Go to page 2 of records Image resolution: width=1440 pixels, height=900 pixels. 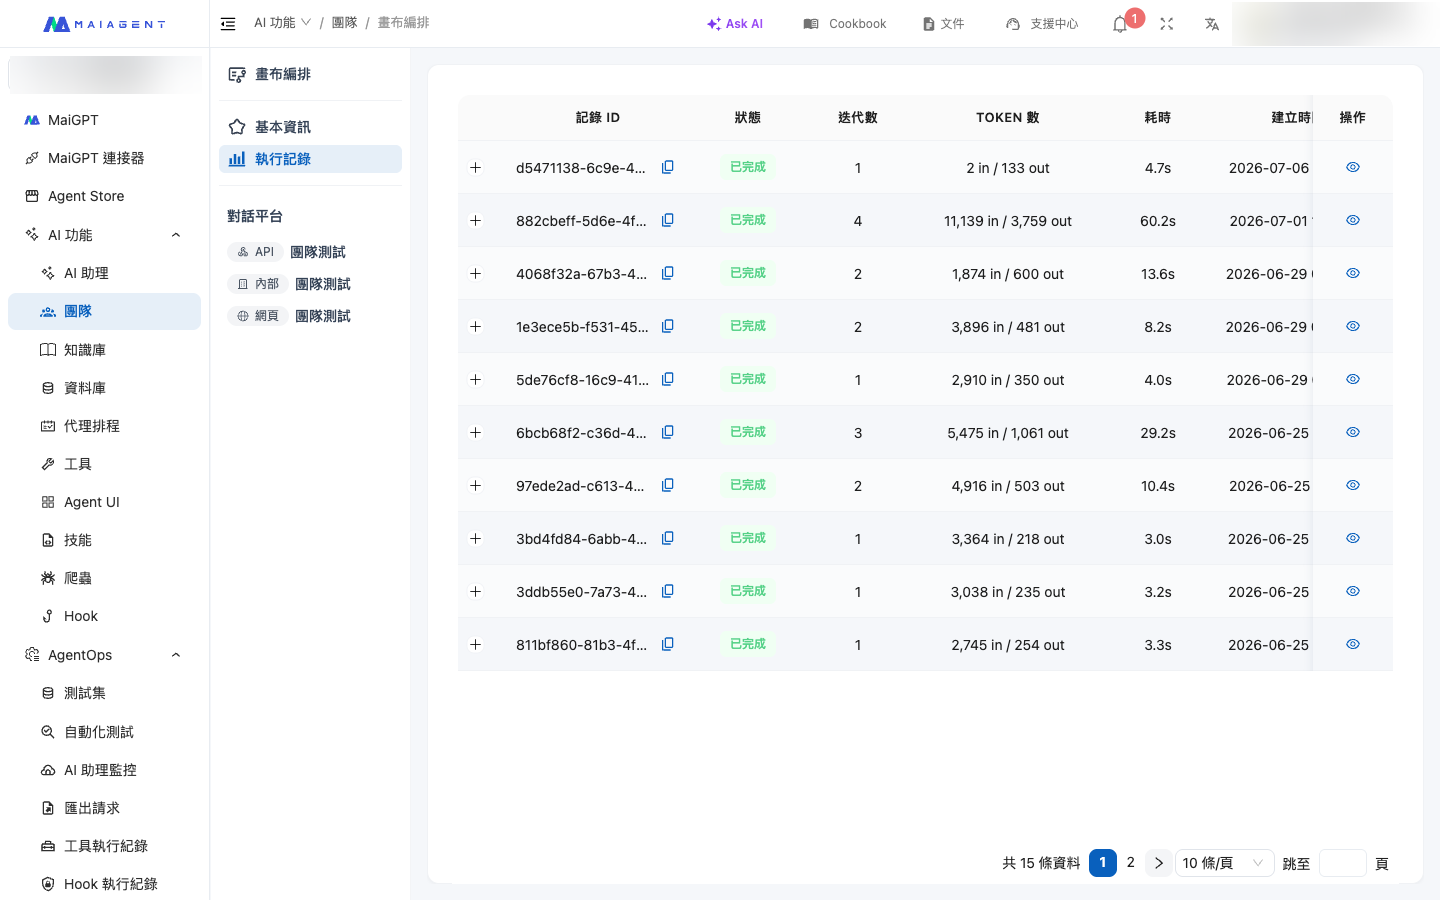(x=1131, y=863)
